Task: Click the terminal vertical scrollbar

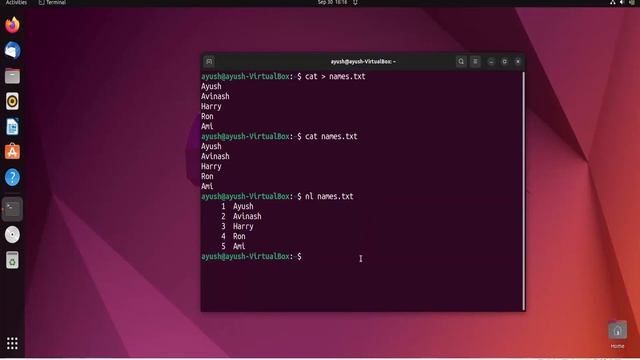Action: (524, 191)
